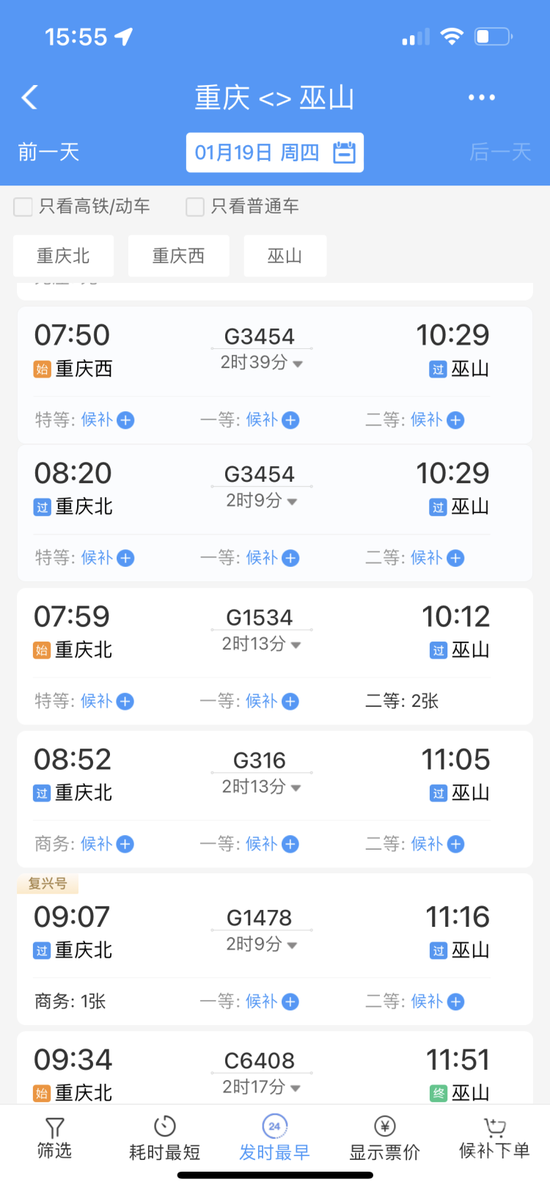The height and width of the screenshot is (1190, 550).
Task: Tap the 筛选 filter funnel icon
Action: click(55, 1128)
